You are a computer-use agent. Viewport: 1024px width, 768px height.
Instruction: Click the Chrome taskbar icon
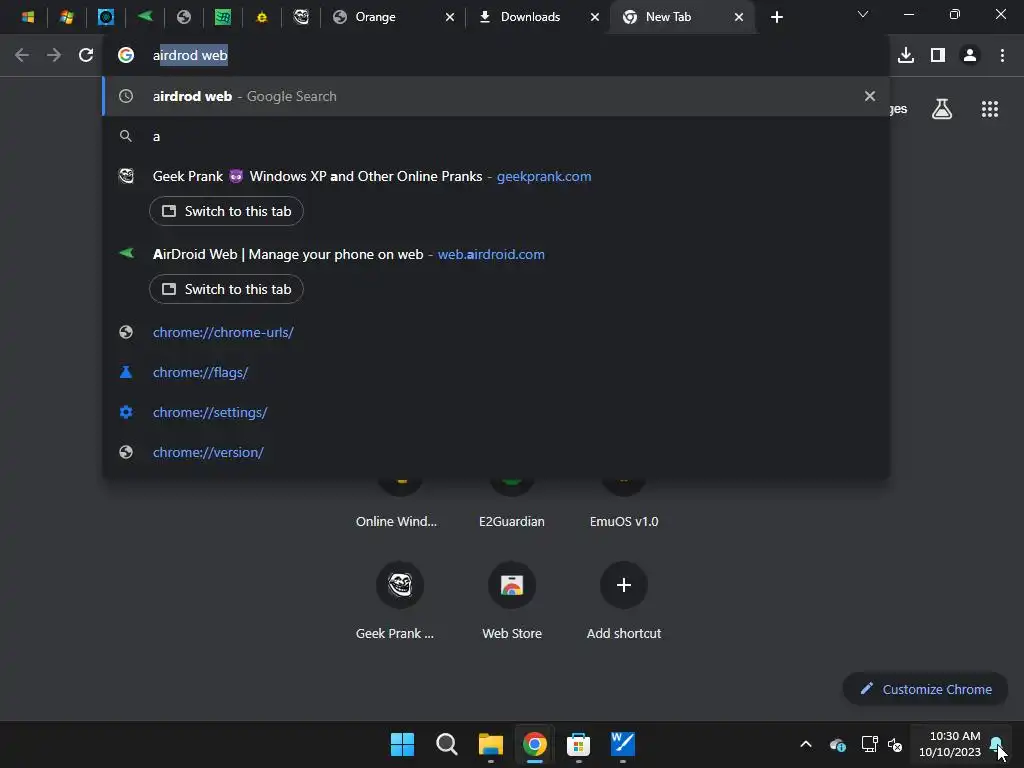(x=534, y=744)
